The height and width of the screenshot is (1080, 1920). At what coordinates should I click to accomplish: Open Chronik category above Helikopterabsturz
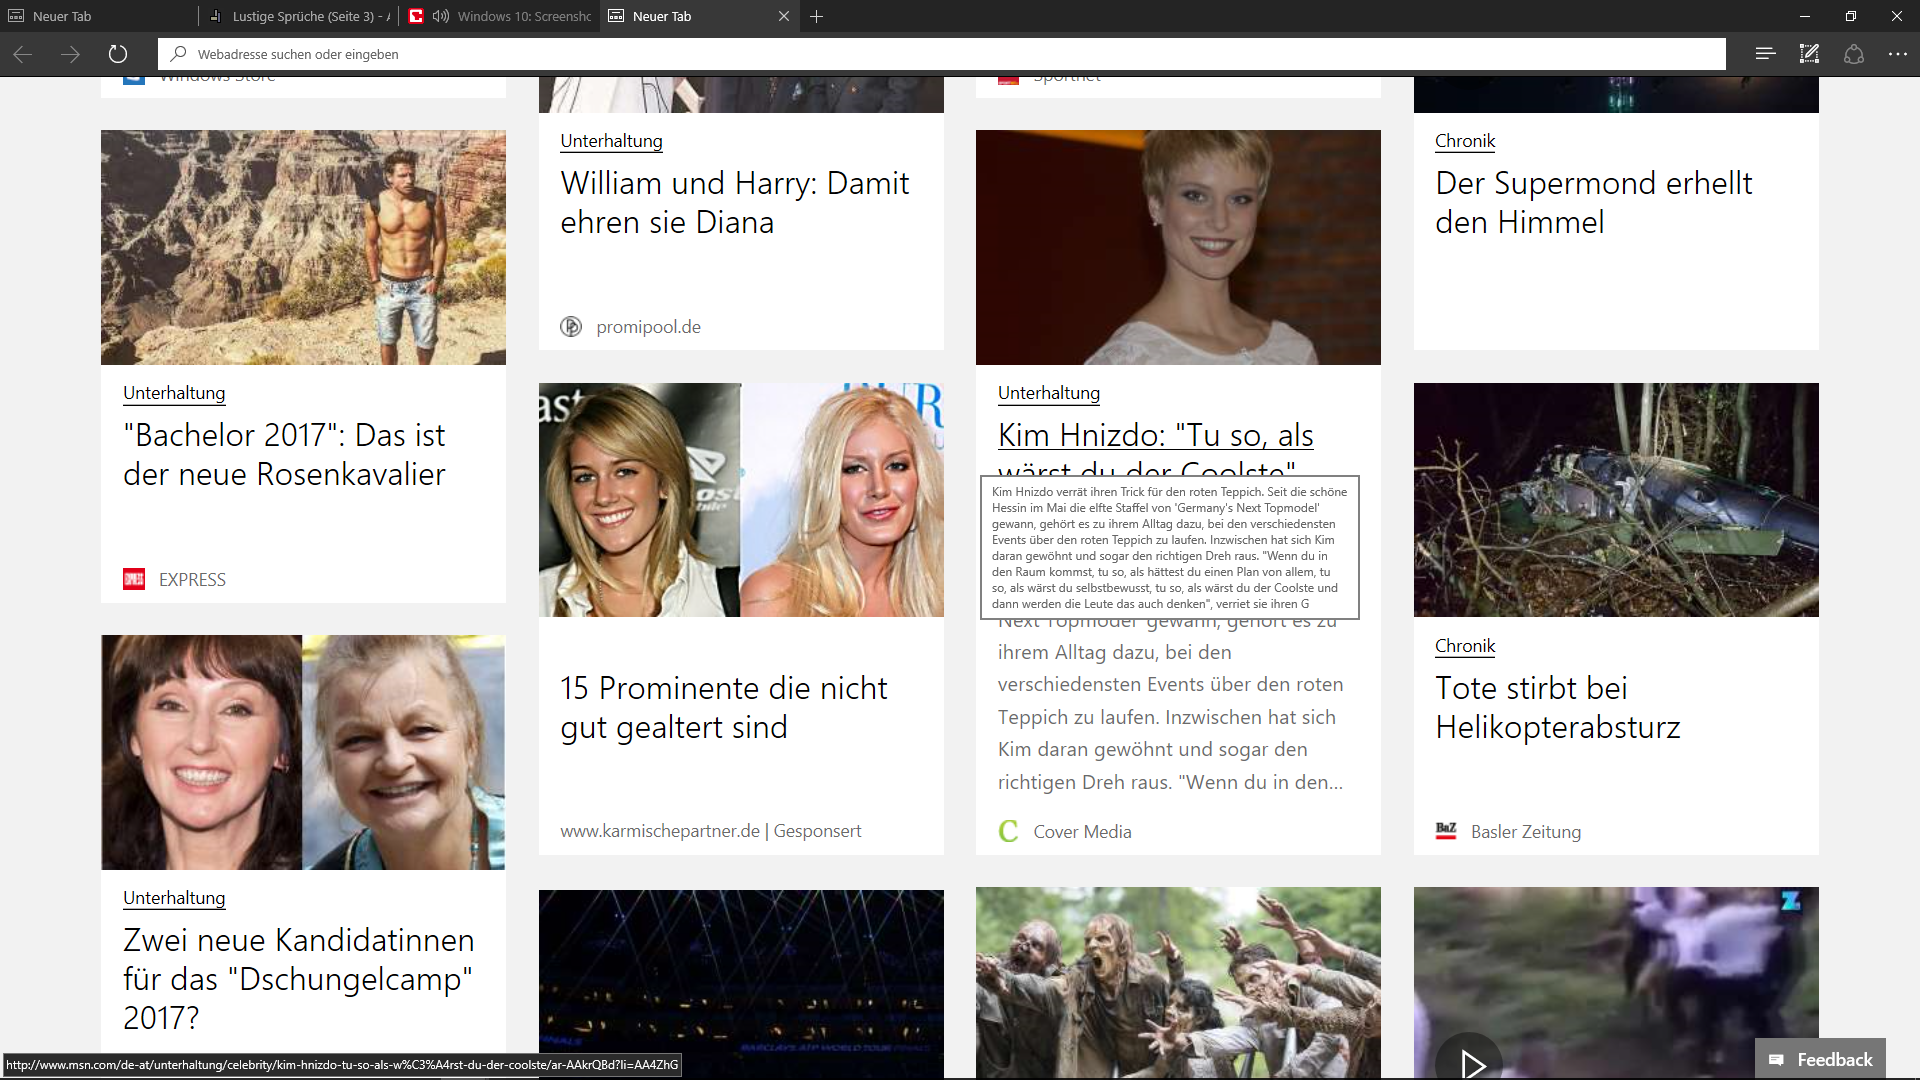tap(1465, 646)
